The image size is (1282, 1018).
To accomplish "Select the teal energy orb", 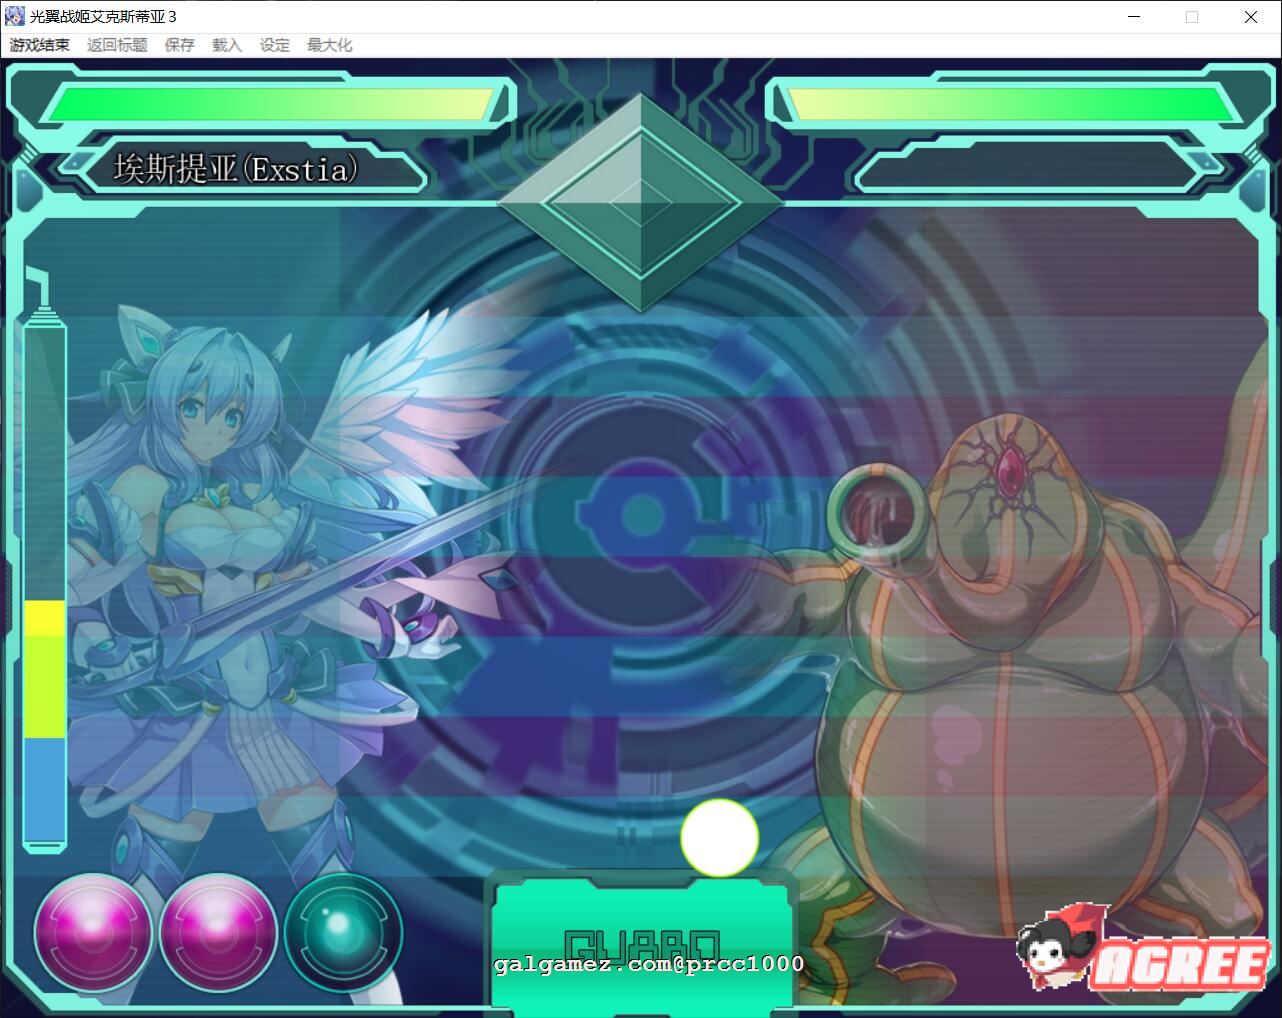I will click(x=343, y=932).
